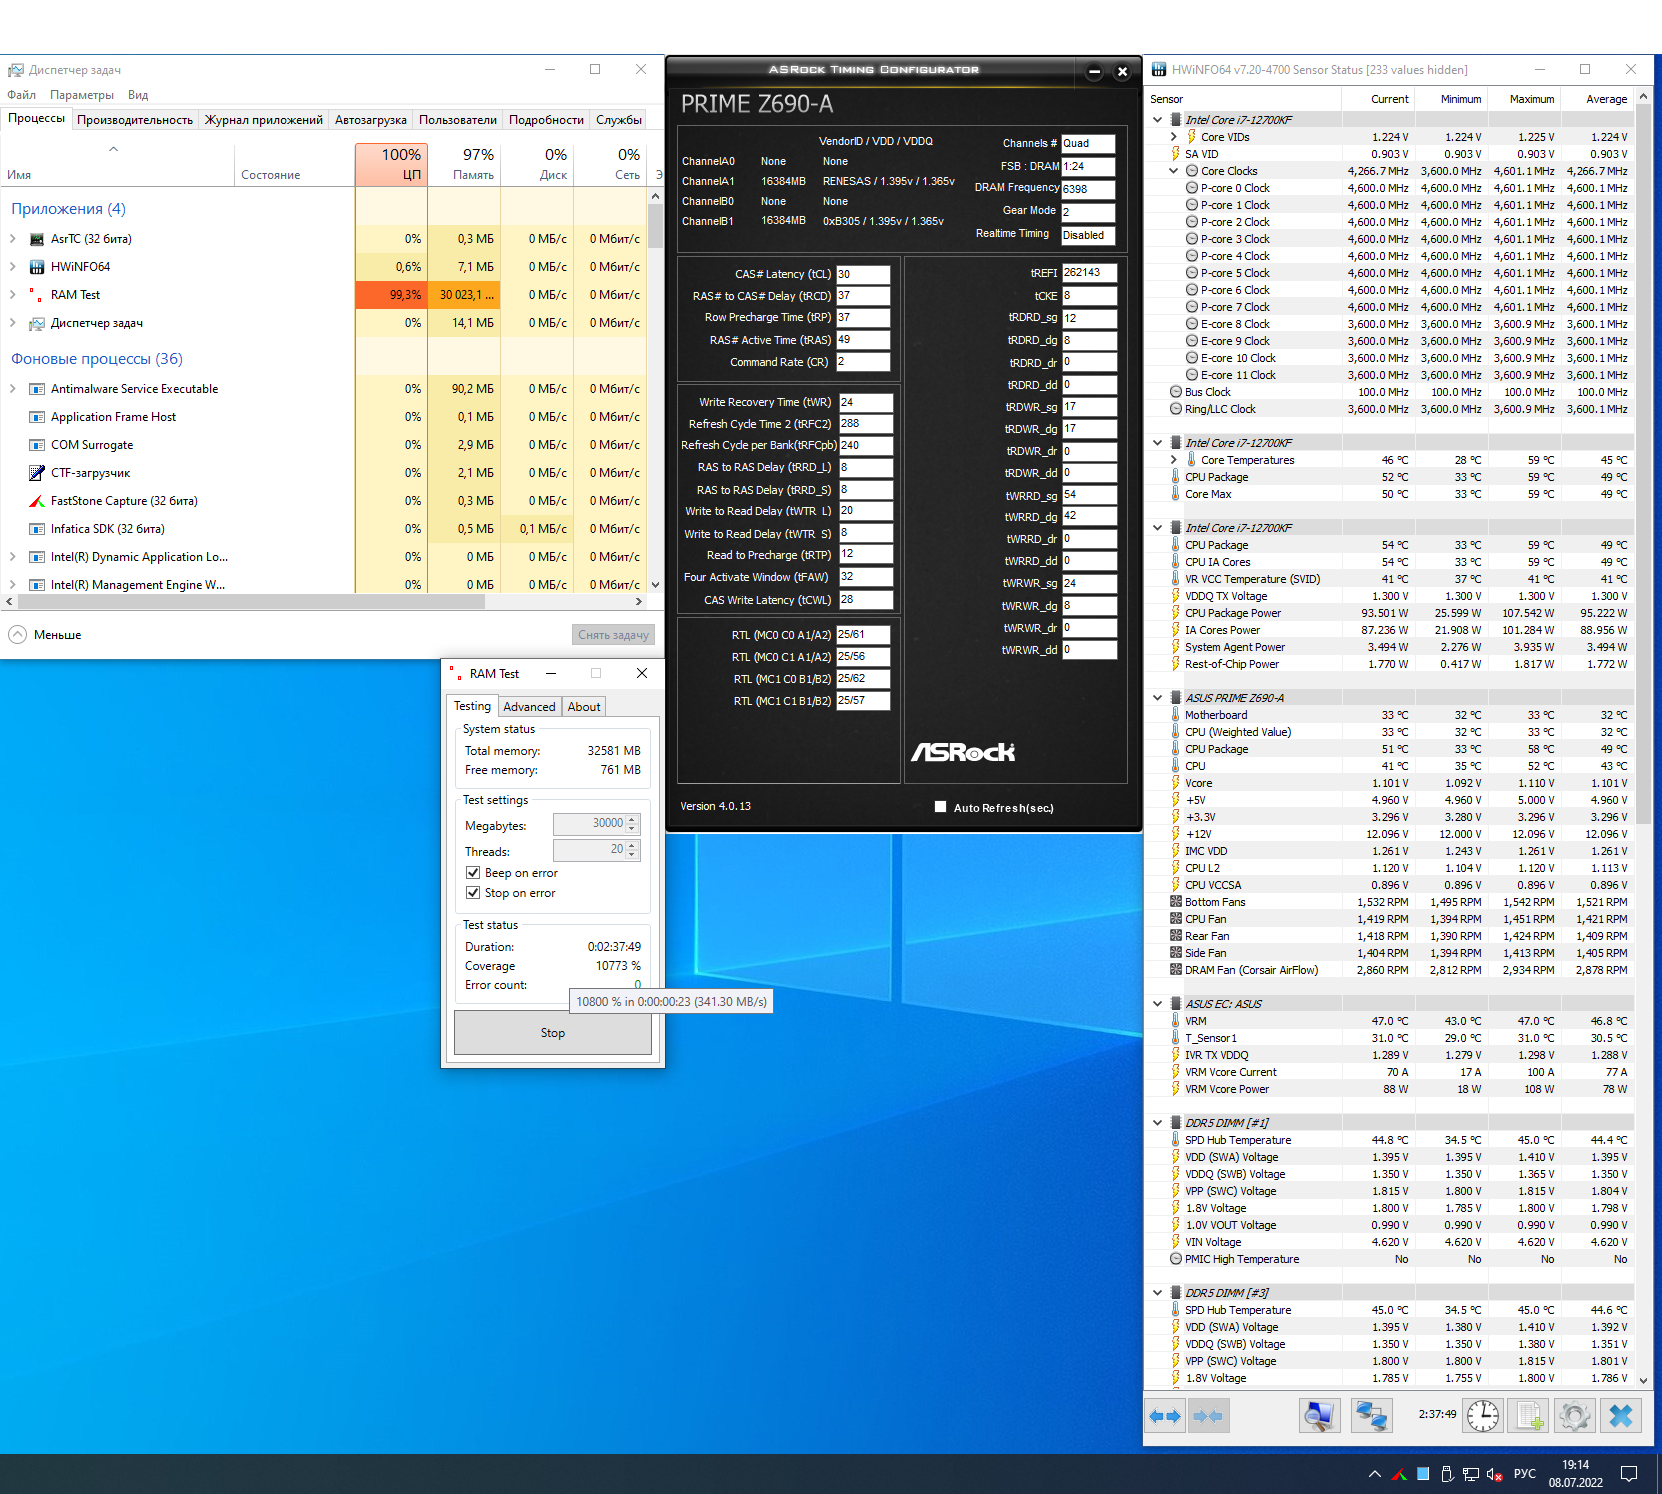Screen dimensions: 1662x1494
Task: Click Application Frame Host process icon
Action: click(x=37, y=417)
